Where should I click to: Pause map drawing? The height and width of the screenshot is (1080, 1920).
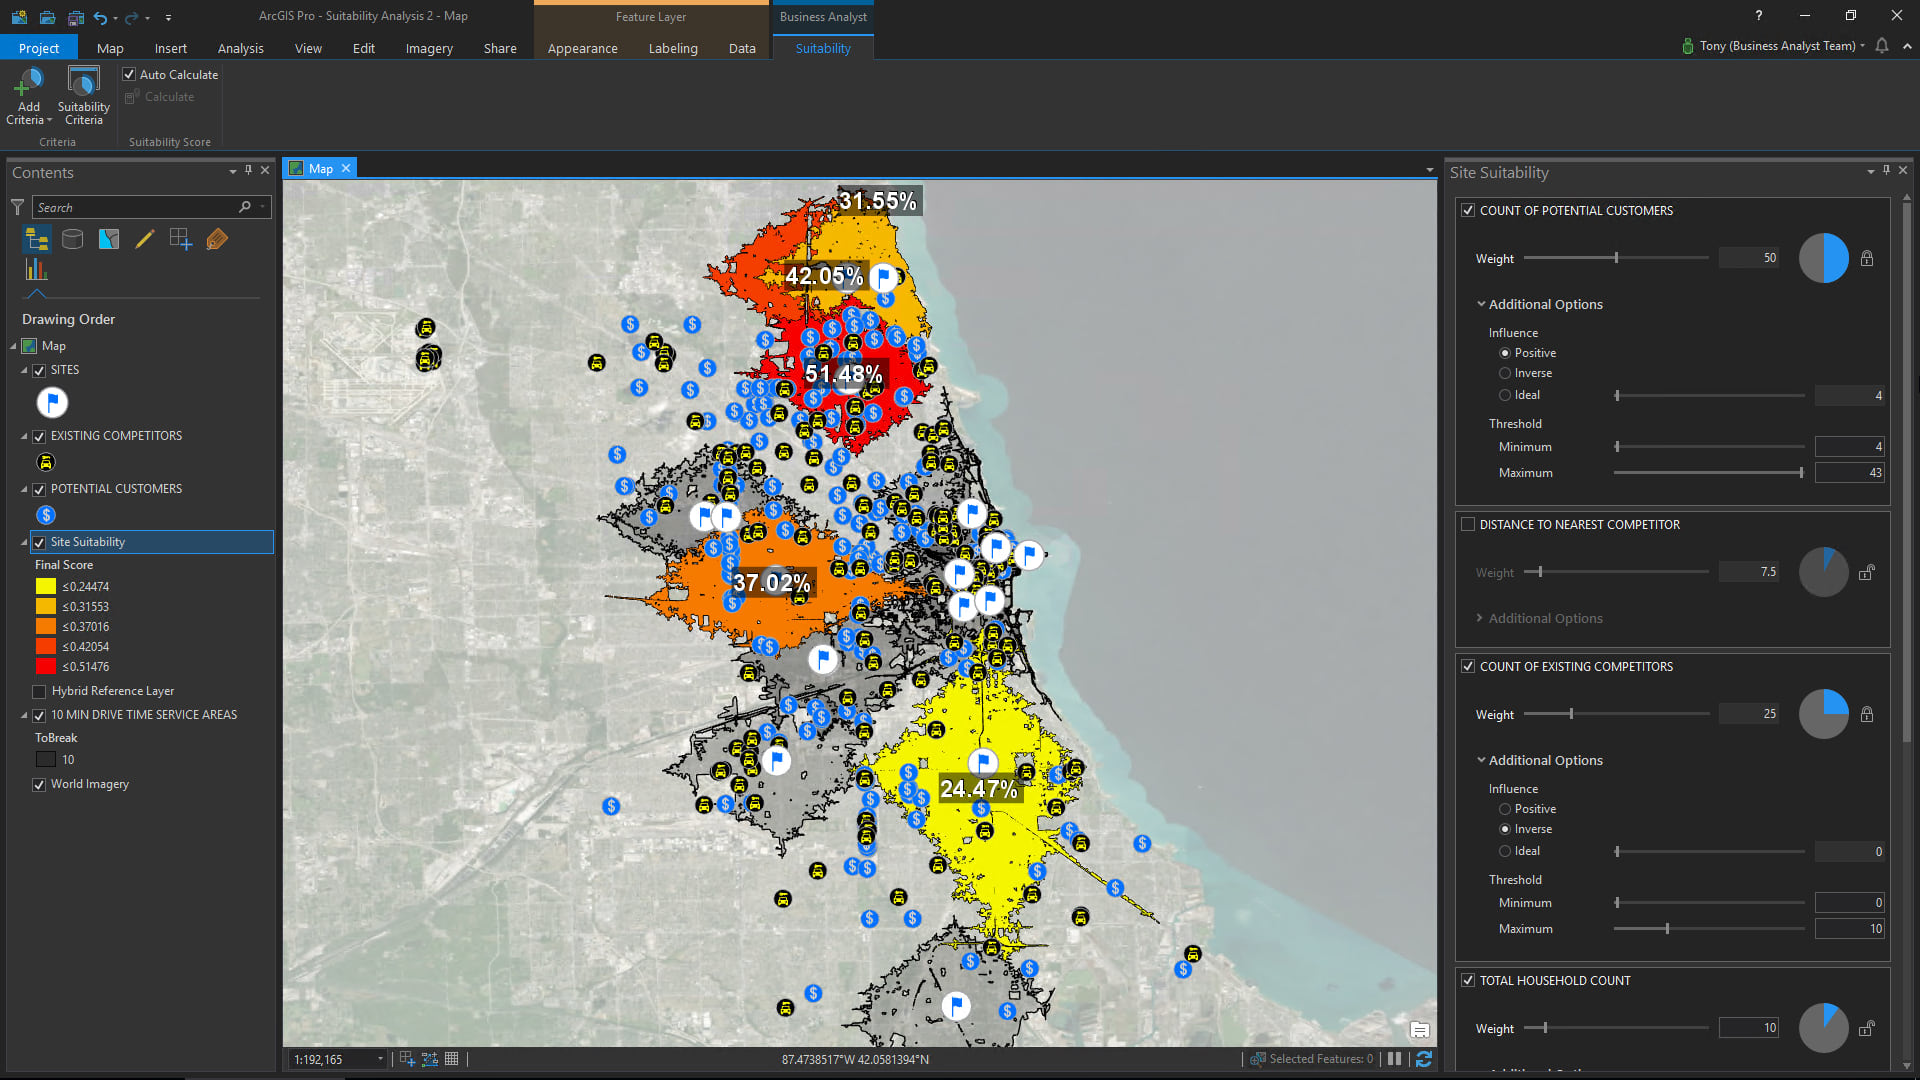click(x=1394, y=1059)
